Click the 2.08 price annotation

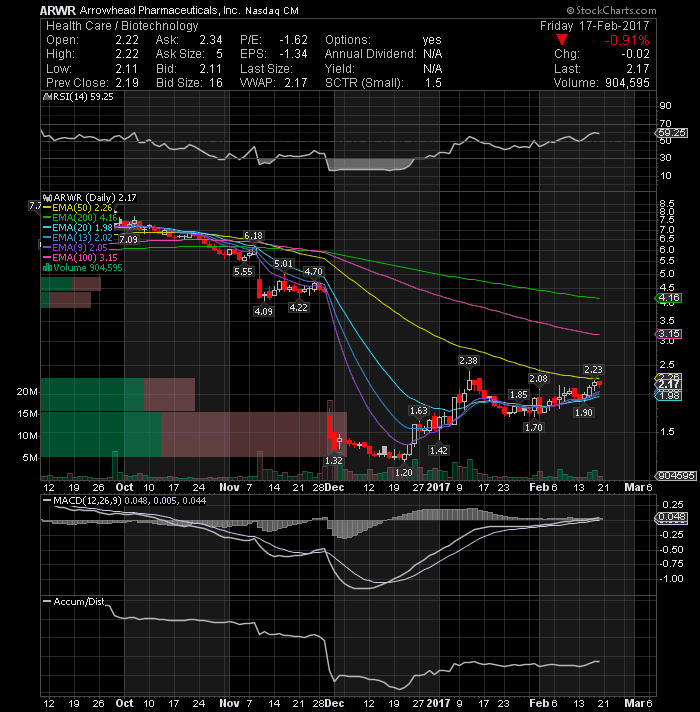click(538, 378)
